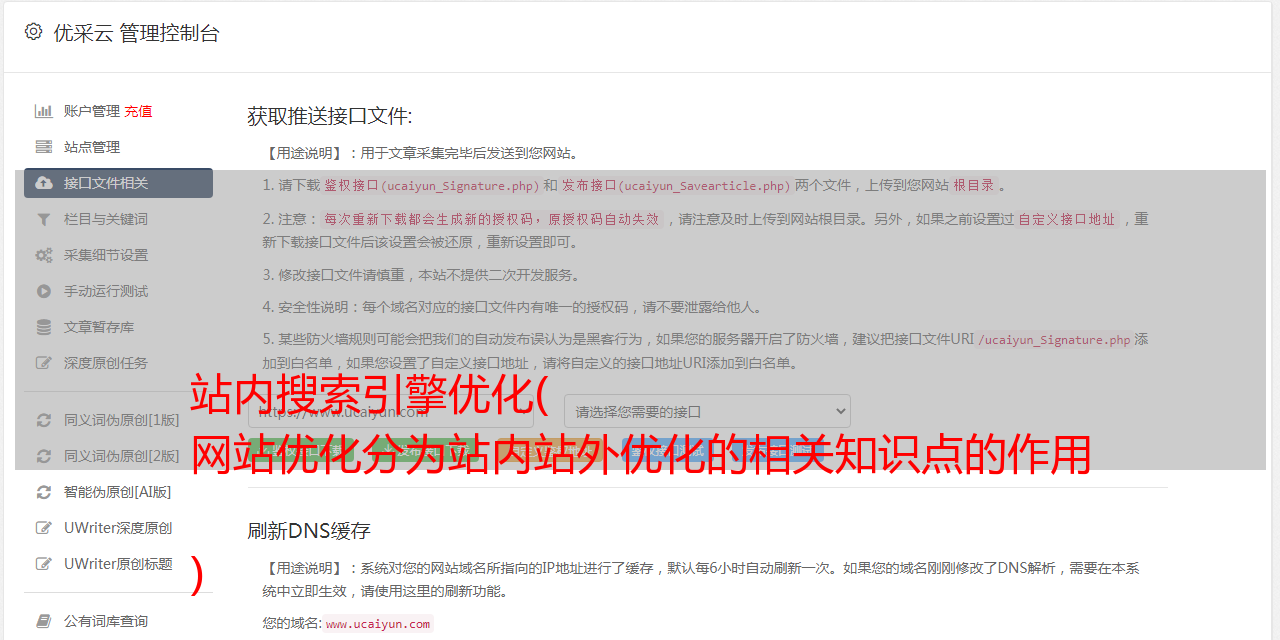Open the https://www.ucaiyun.com domain selector

[391, 411]
